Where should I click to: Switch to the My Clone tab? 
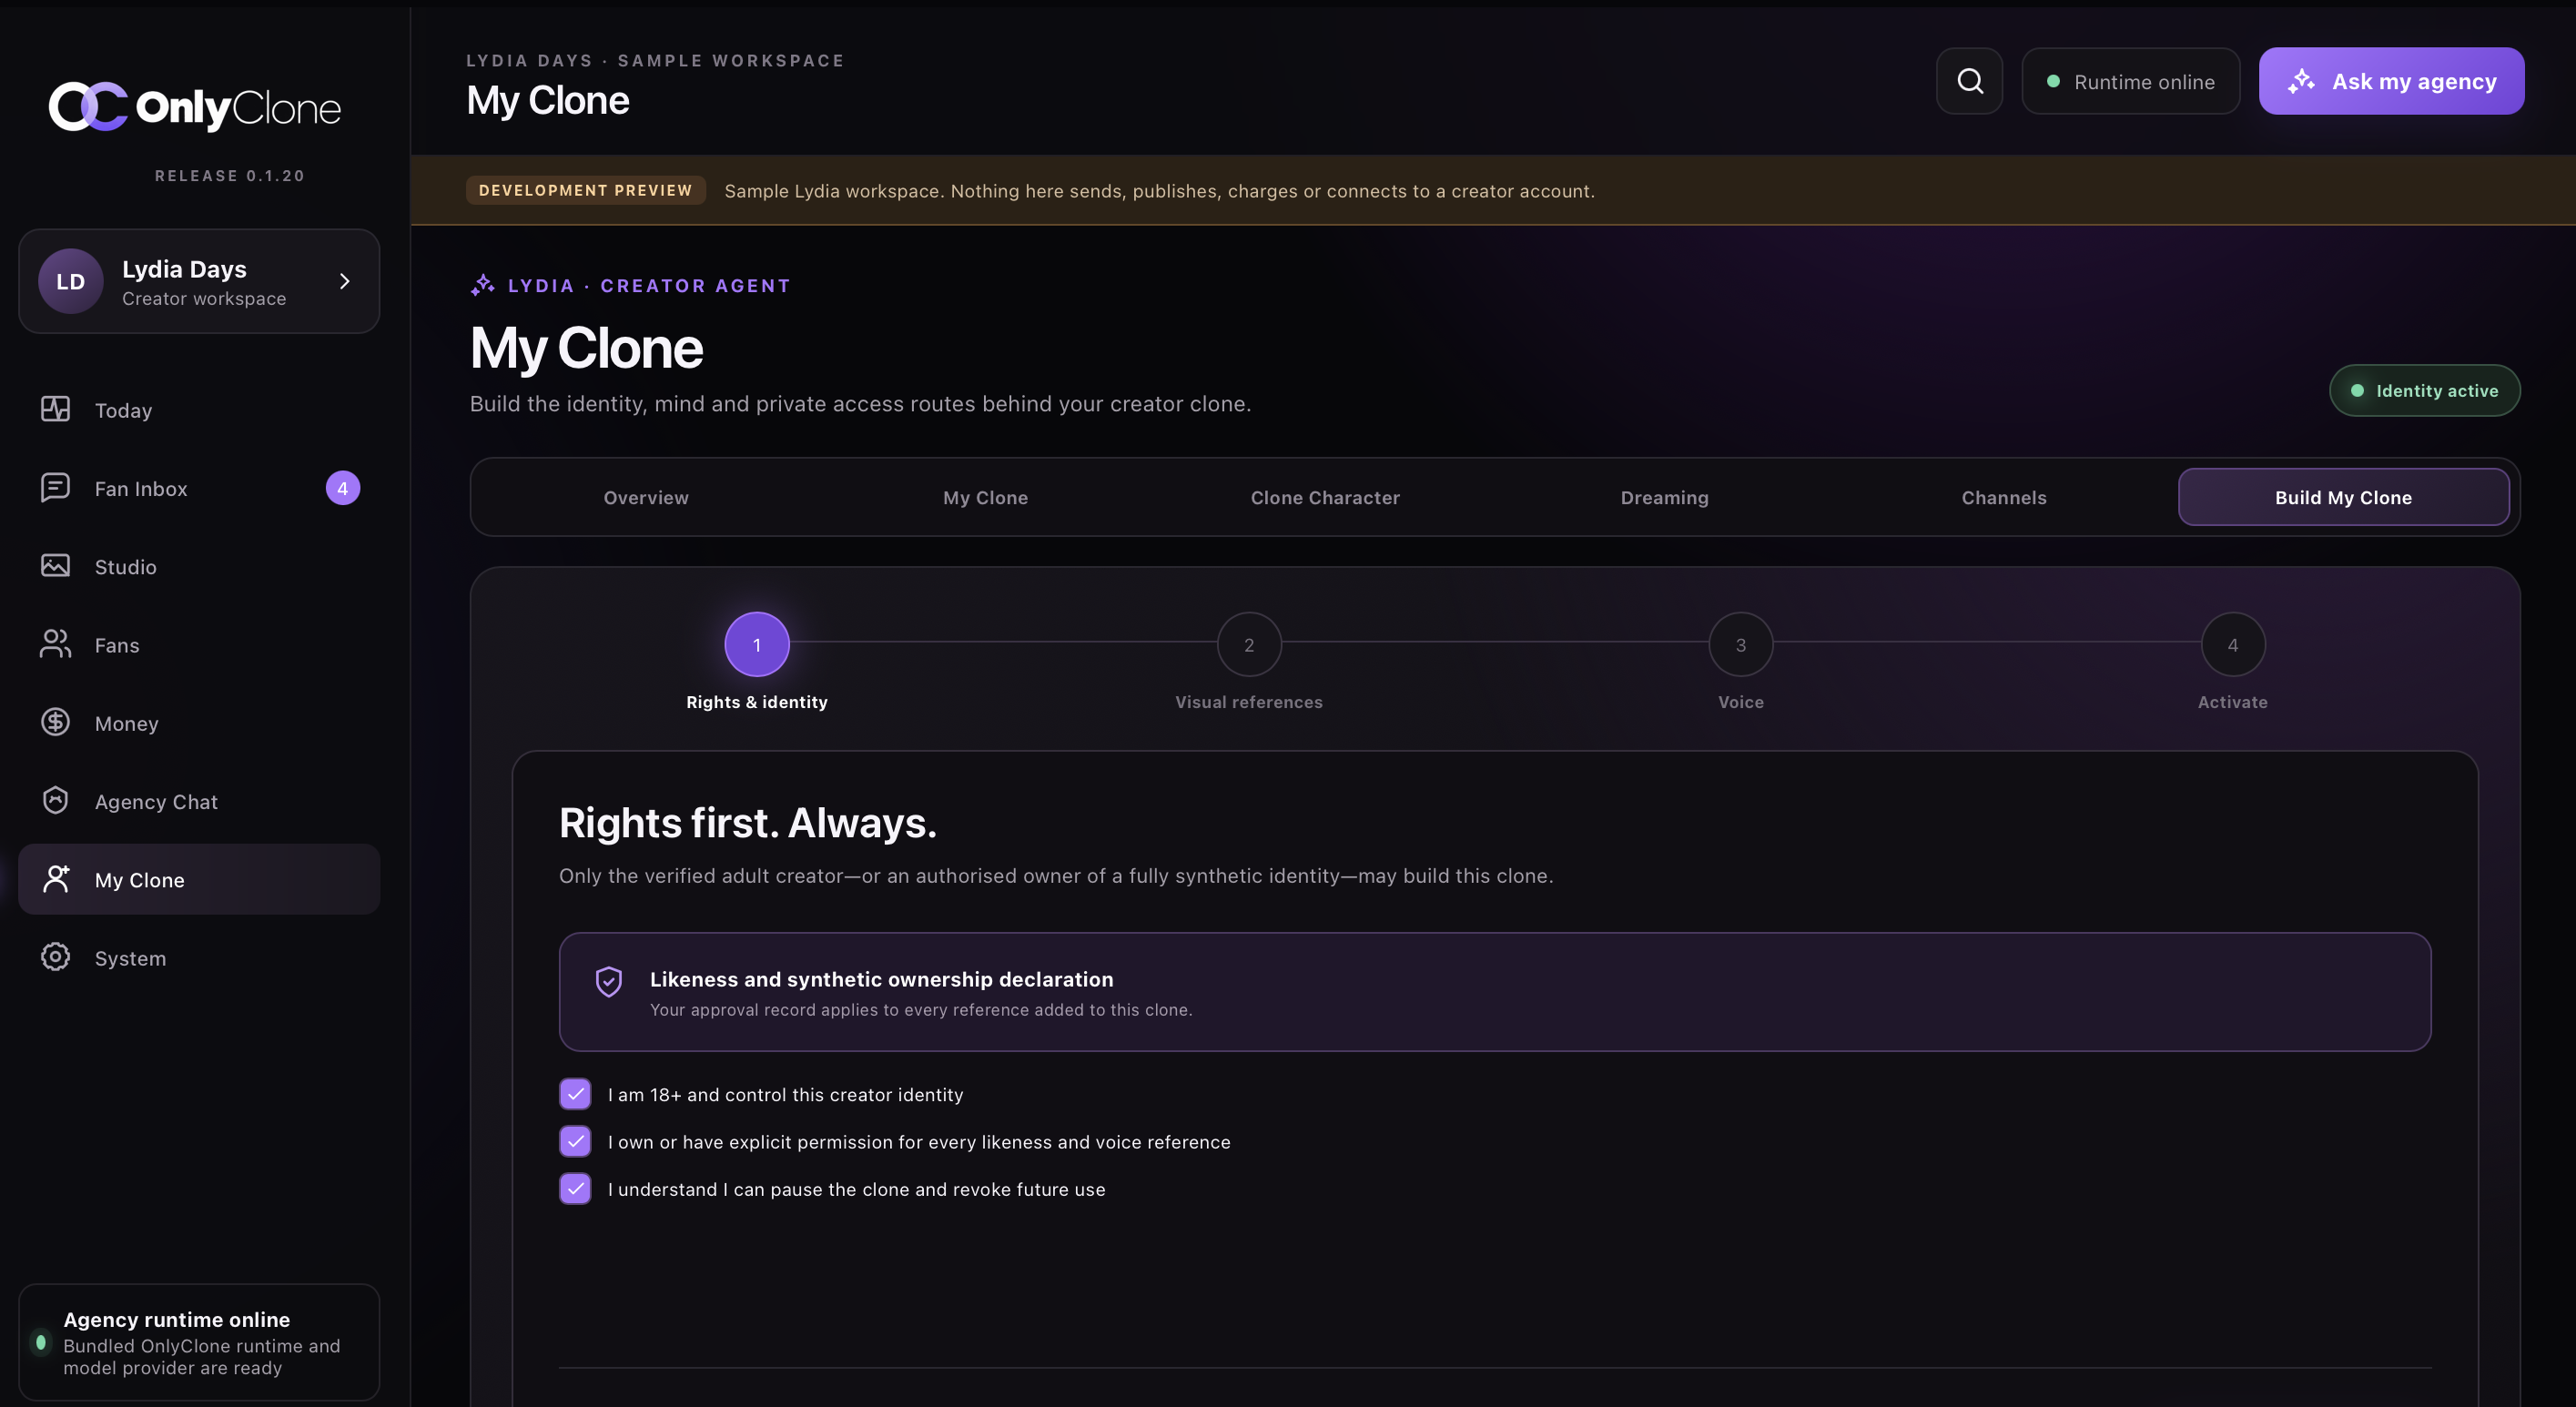pyautogui.click(x=985, y=497)
